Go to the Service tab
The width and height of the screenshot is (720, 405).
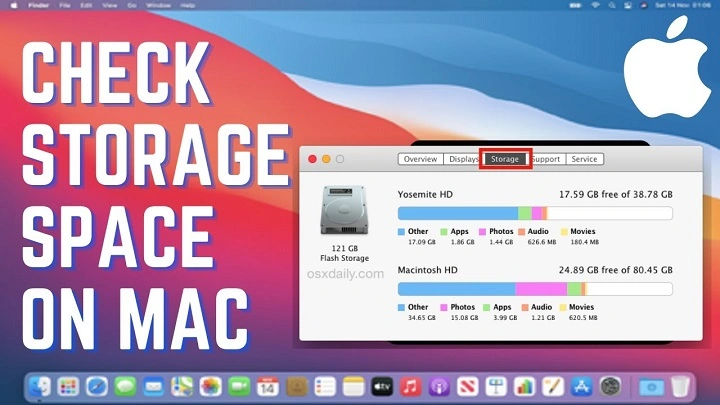(584, 159)
